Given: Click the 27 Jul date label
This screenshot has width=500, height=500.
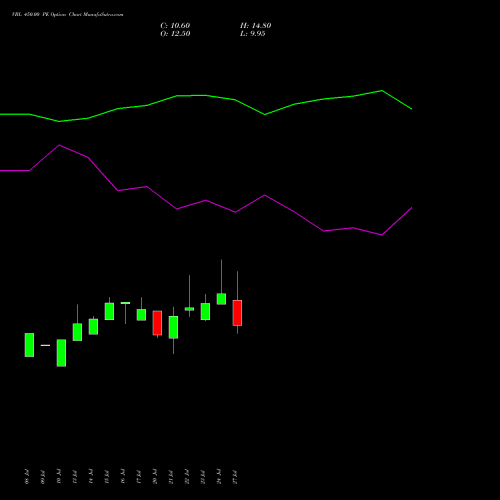Looking at the screenshot, I should [235, 477].
